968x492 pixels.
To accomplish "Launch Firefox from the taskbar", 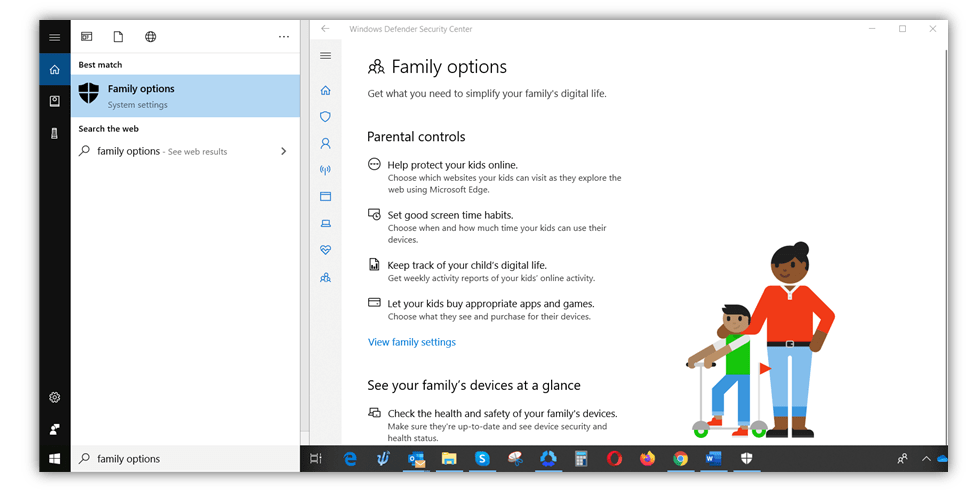I will pos(647,459).
